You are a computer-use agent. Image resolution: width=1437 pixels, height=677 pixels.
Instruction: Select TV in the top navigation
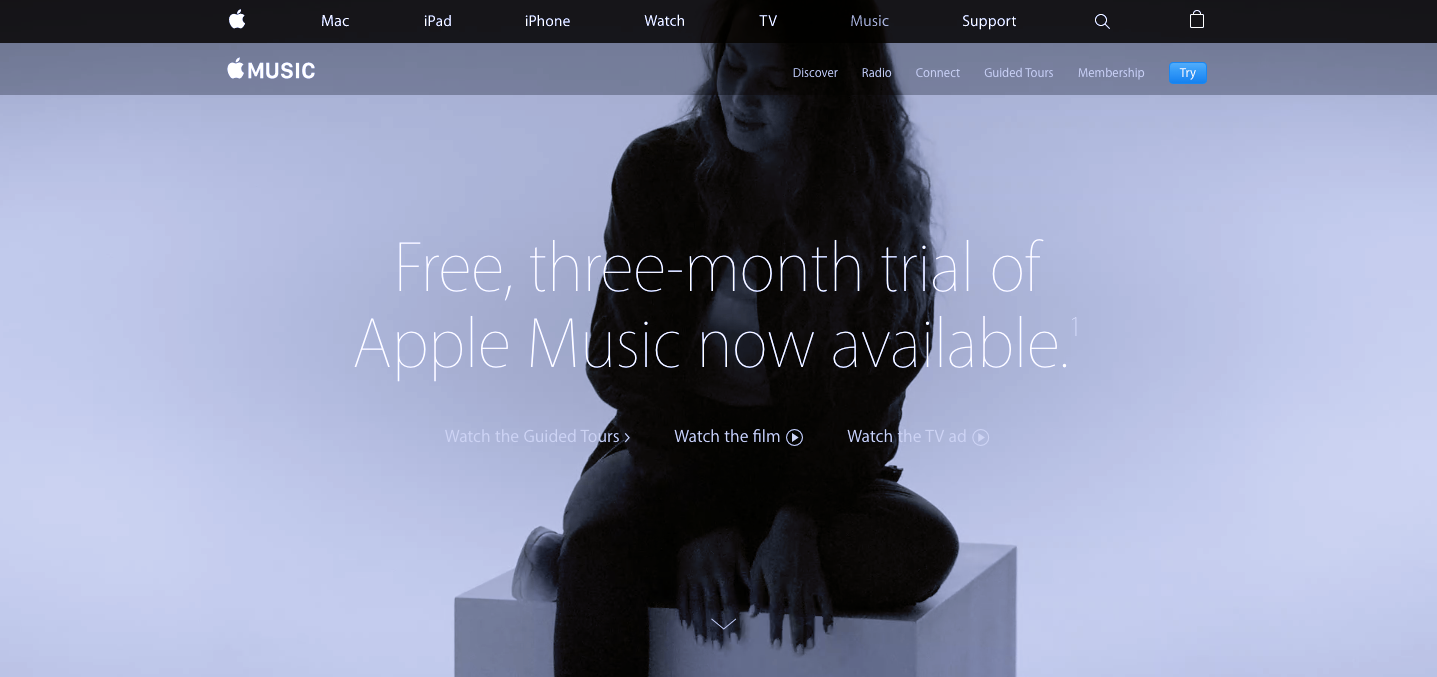tap(768, 21)
